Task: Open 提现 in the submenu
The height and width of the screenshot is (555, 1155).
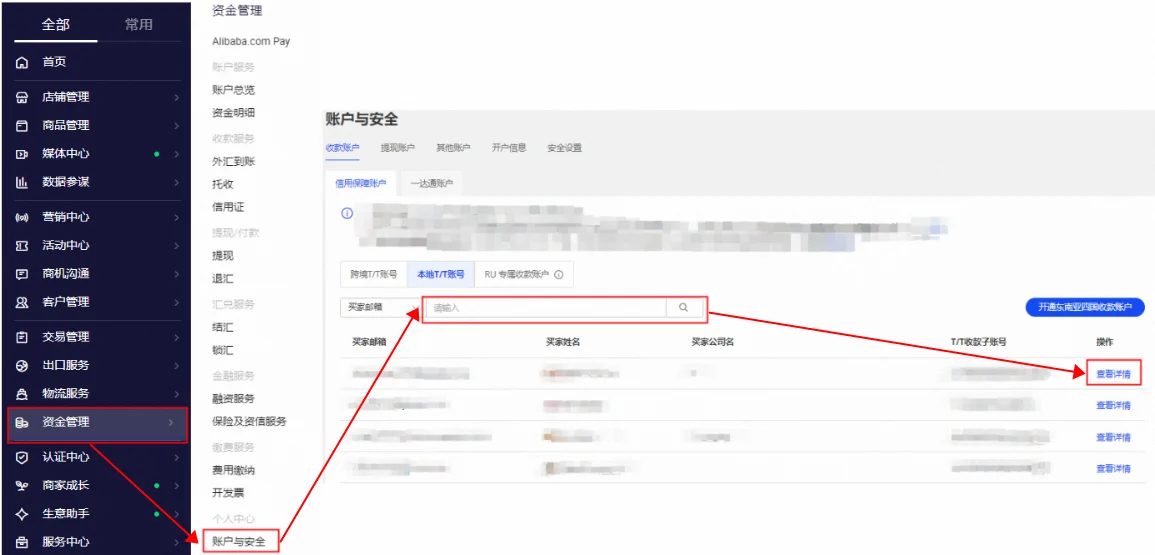Action: (222, 256)
